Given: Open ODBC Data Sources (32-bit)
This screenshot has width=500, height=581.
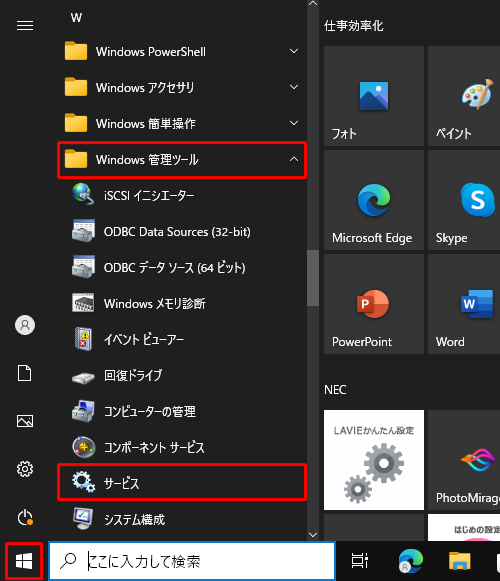Looking at the screenshot, I should tap(182, 232).
